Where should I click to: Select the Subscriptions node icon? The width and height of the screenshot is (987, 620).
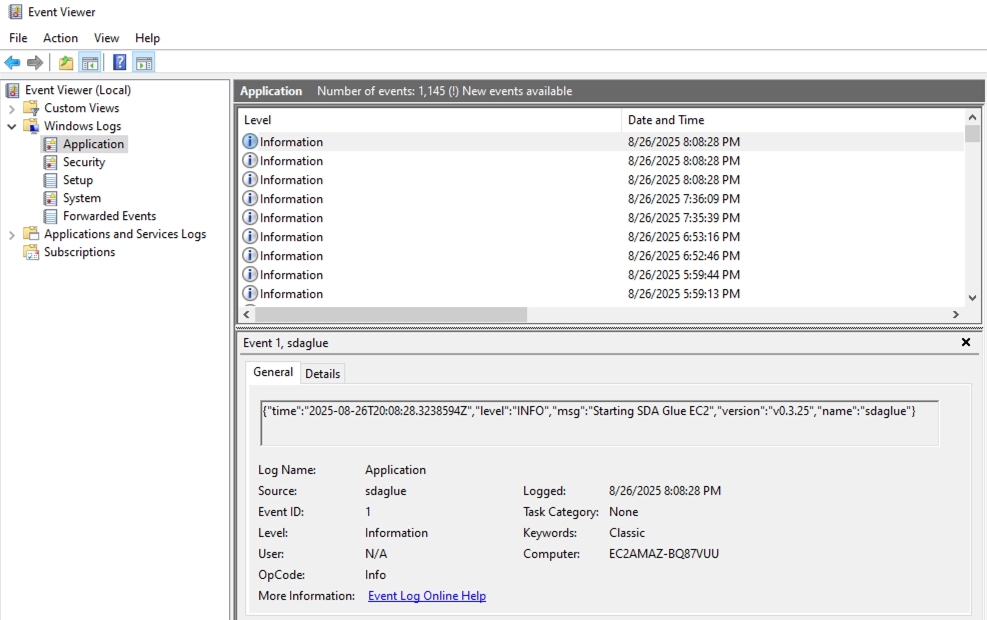(x=31, y=252)
